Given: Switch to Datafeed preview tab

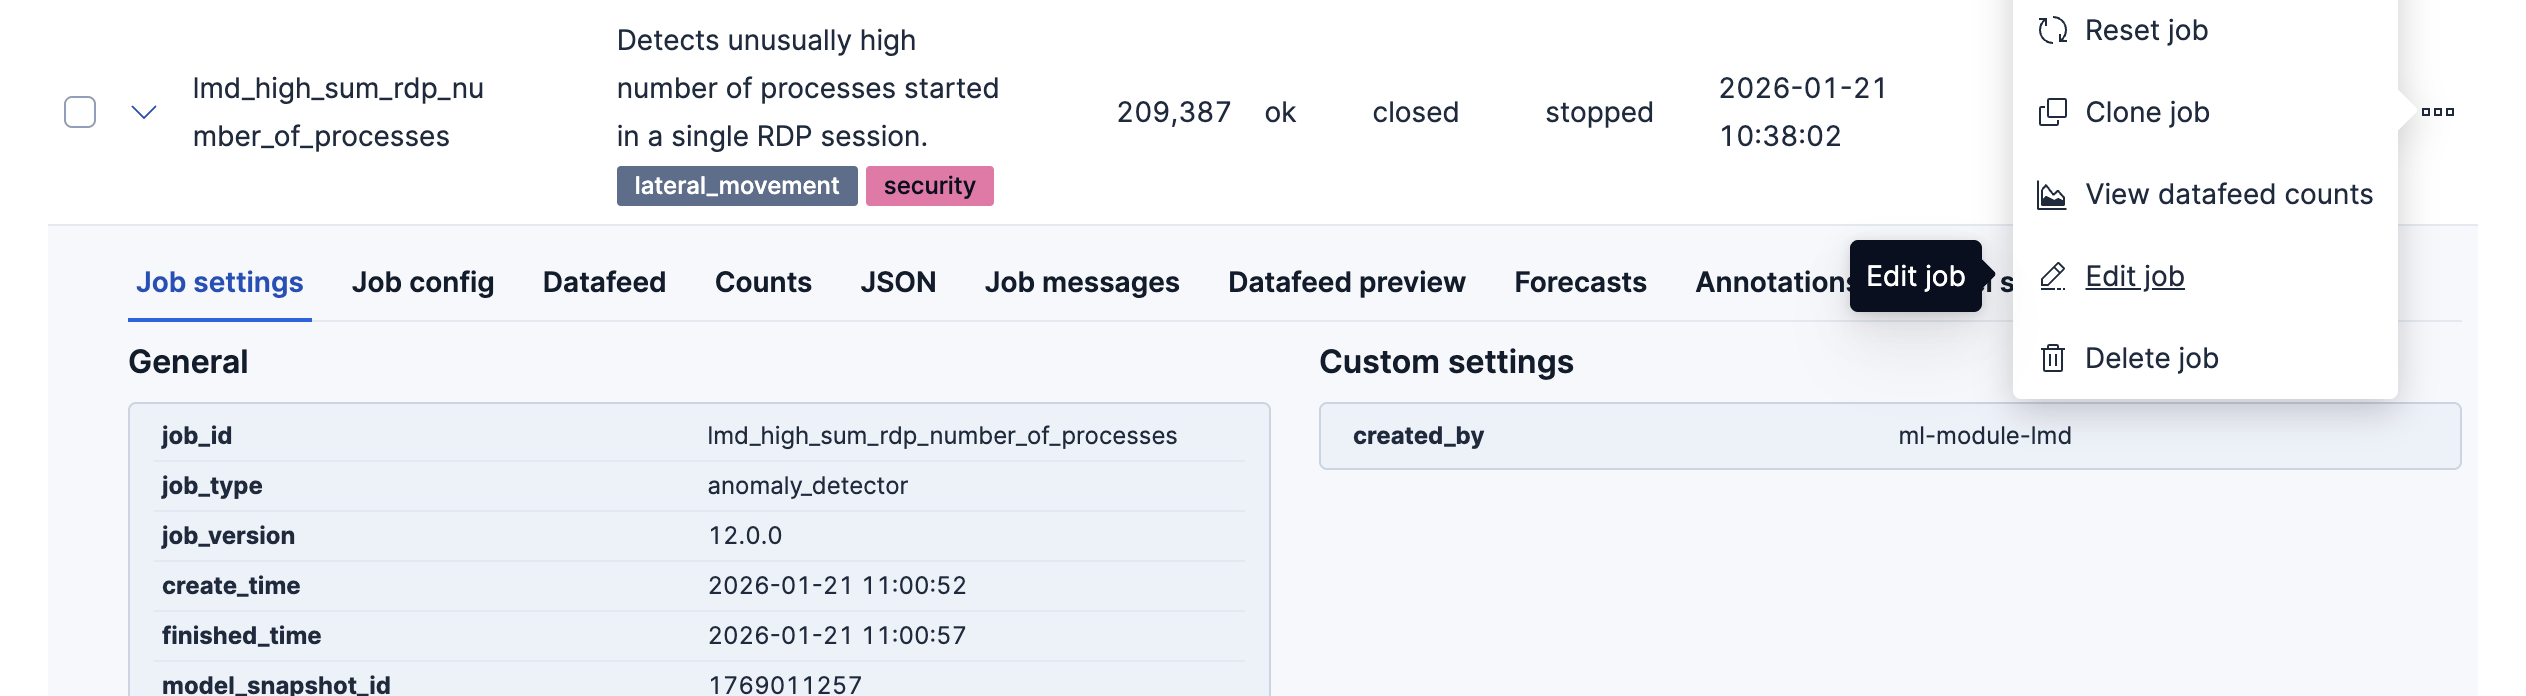Looking at the screenshot, I should (x=1346, y=283).
